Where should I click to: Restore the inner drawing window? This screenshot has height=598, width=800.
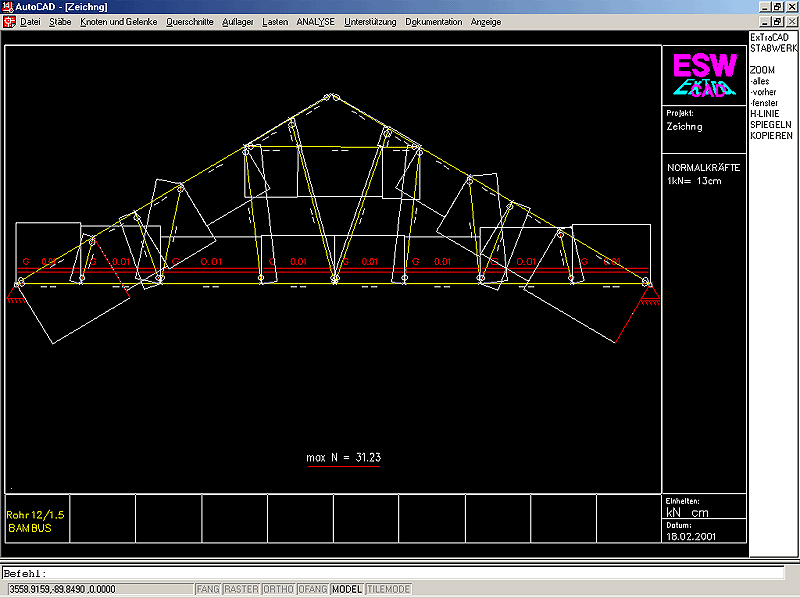778,22
